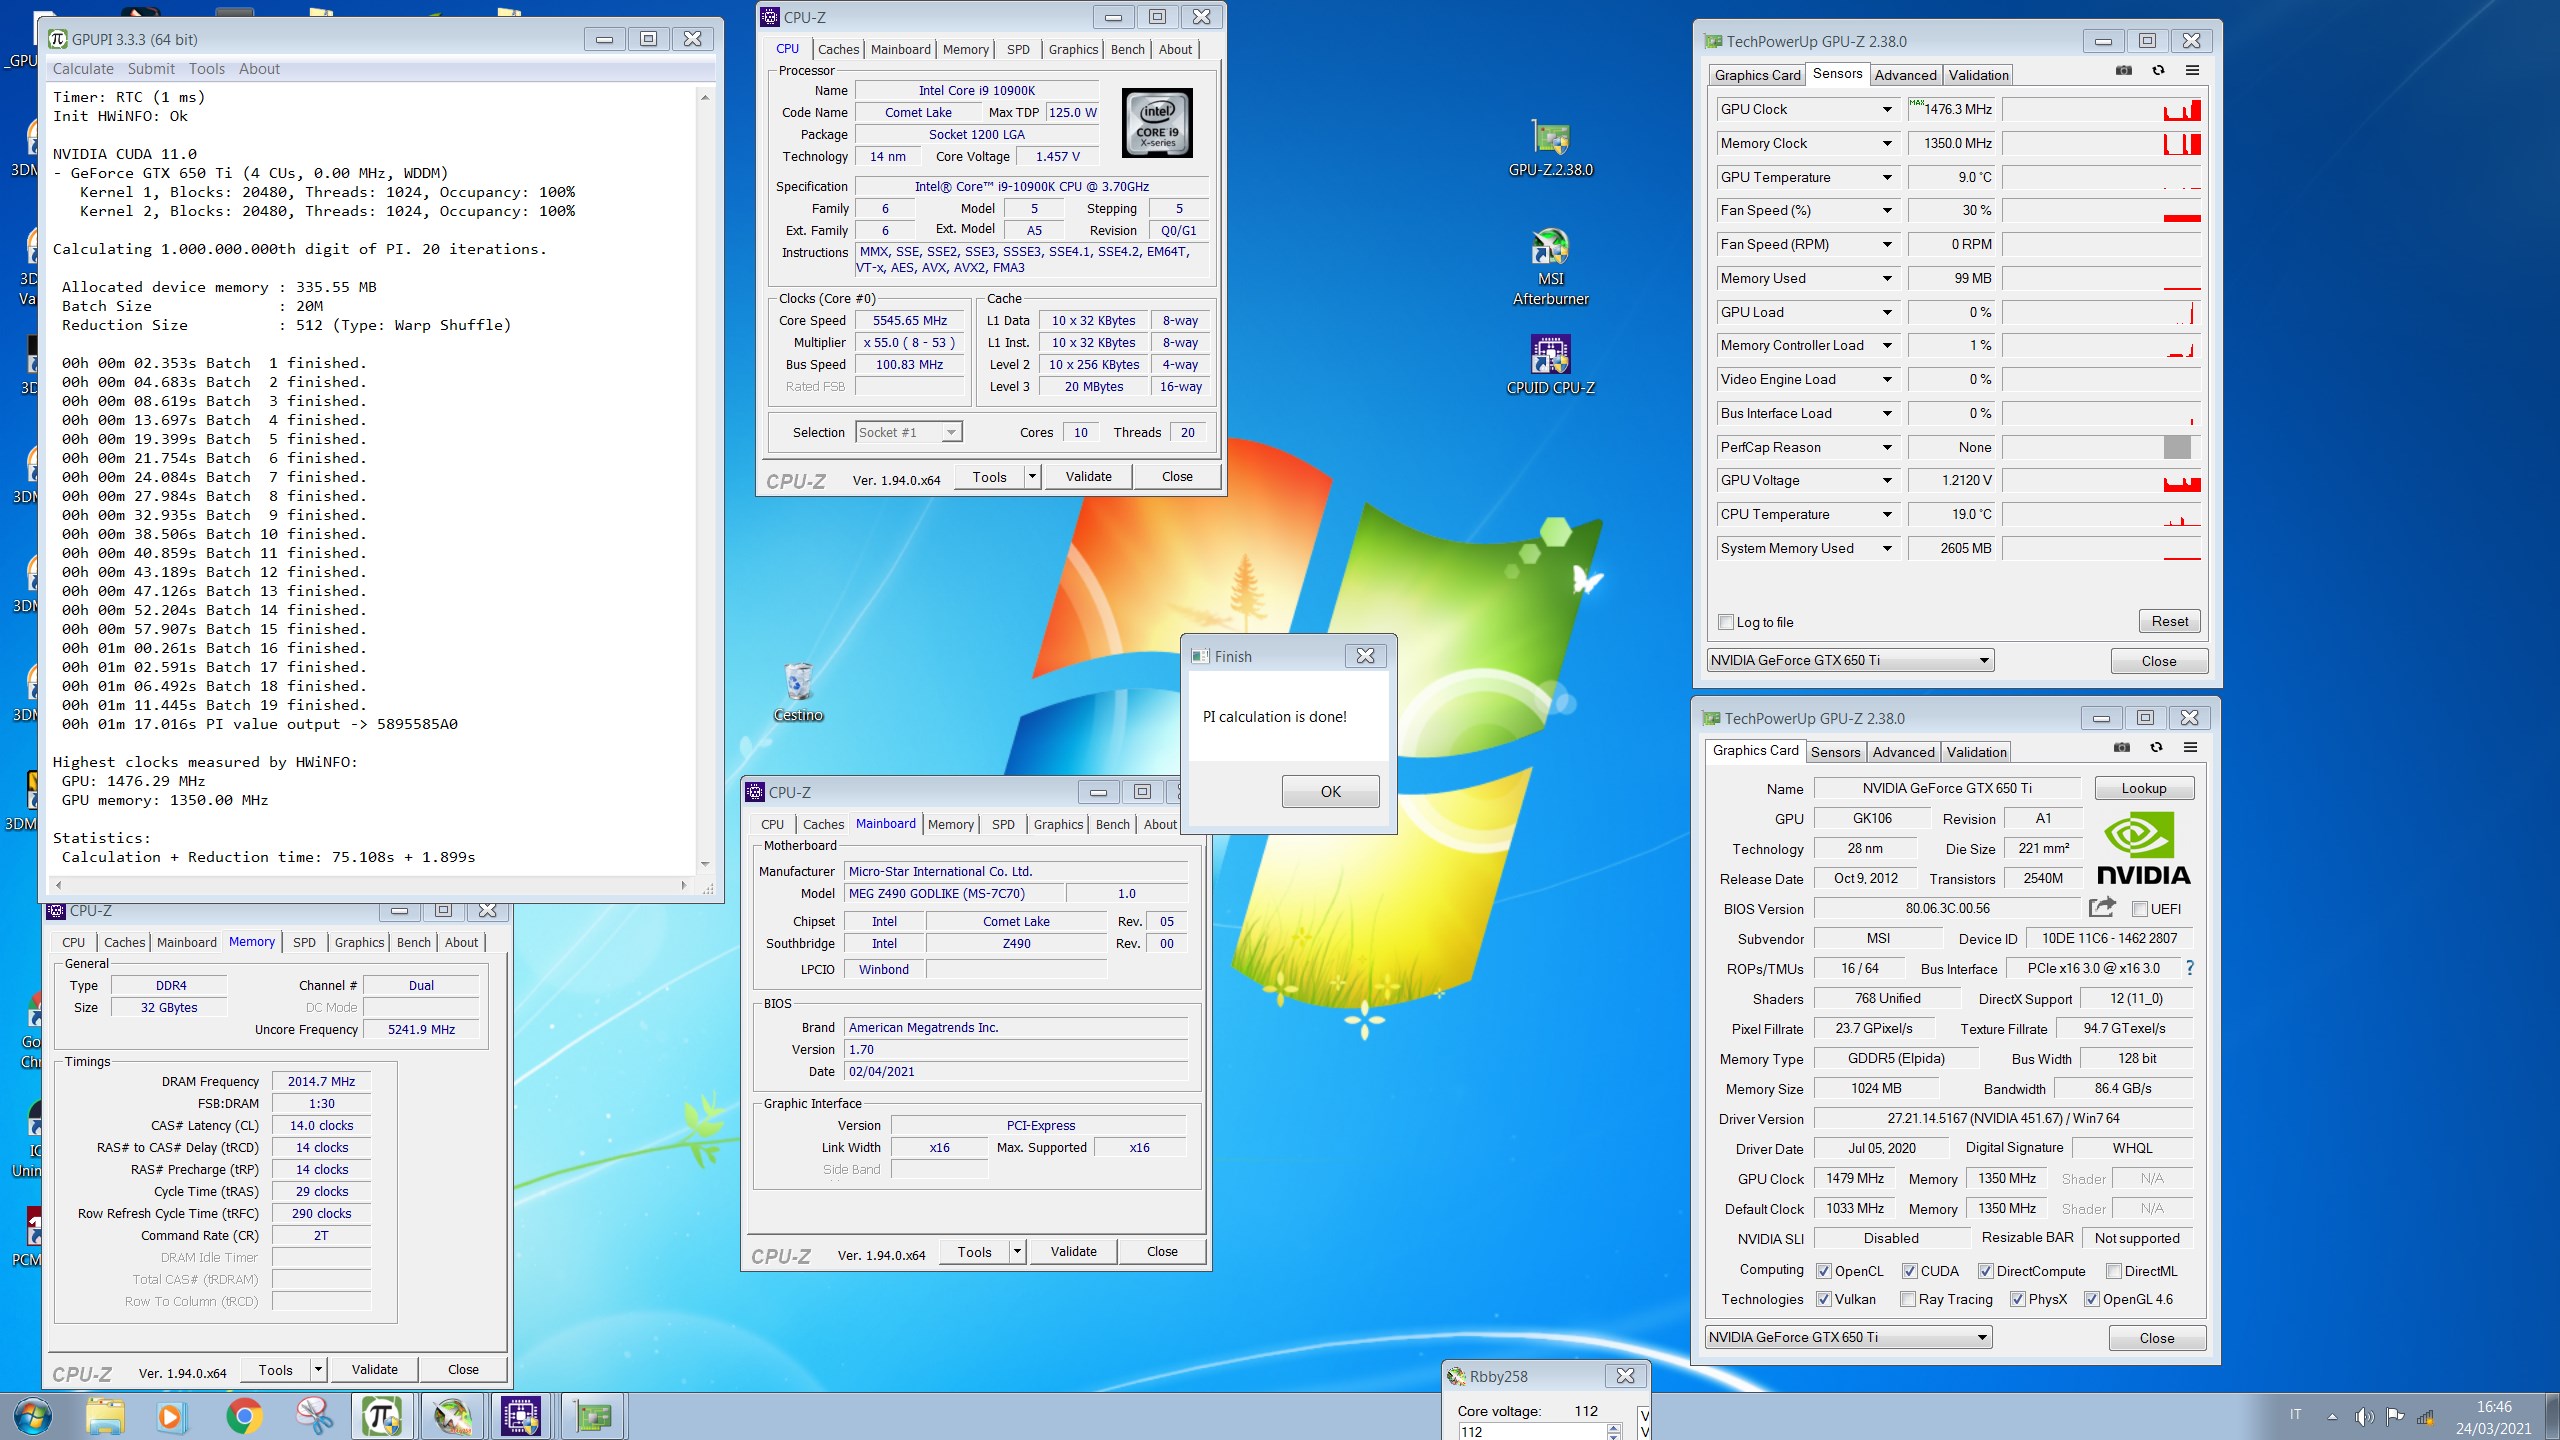
Task: Click the Reset button in GPU-Z Sensors
Action: click(2170, 621)
